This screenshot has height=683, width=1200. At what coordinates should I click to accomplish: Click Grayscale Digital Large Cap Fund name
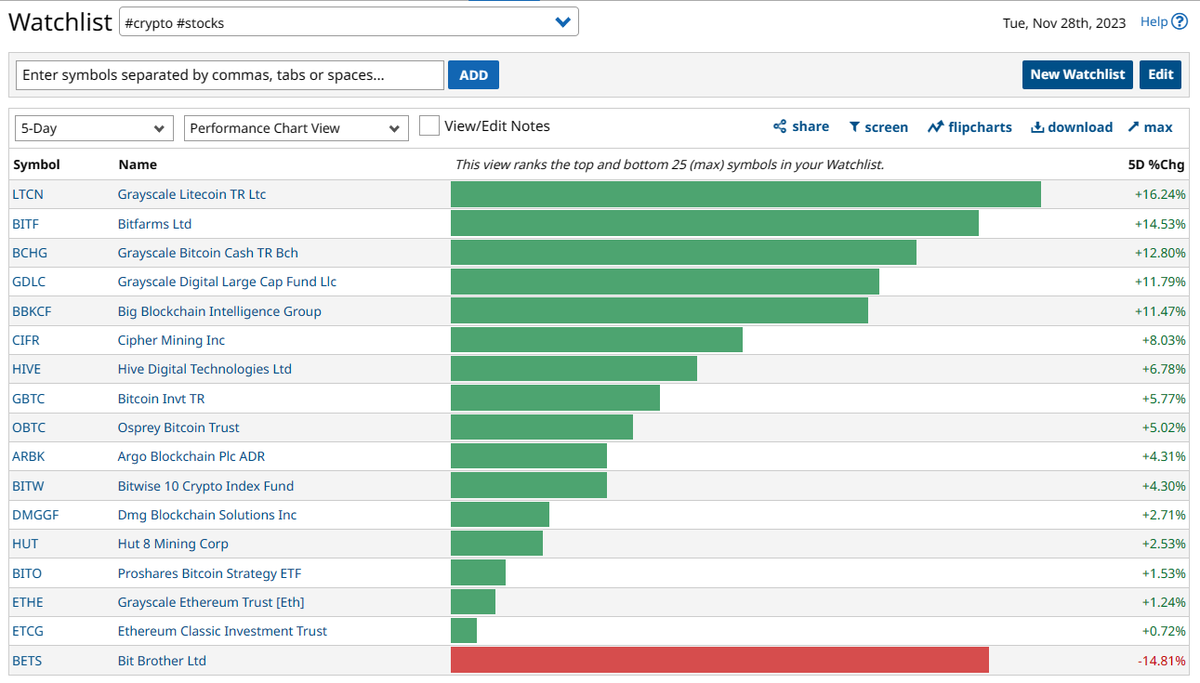tap(227, 282)
